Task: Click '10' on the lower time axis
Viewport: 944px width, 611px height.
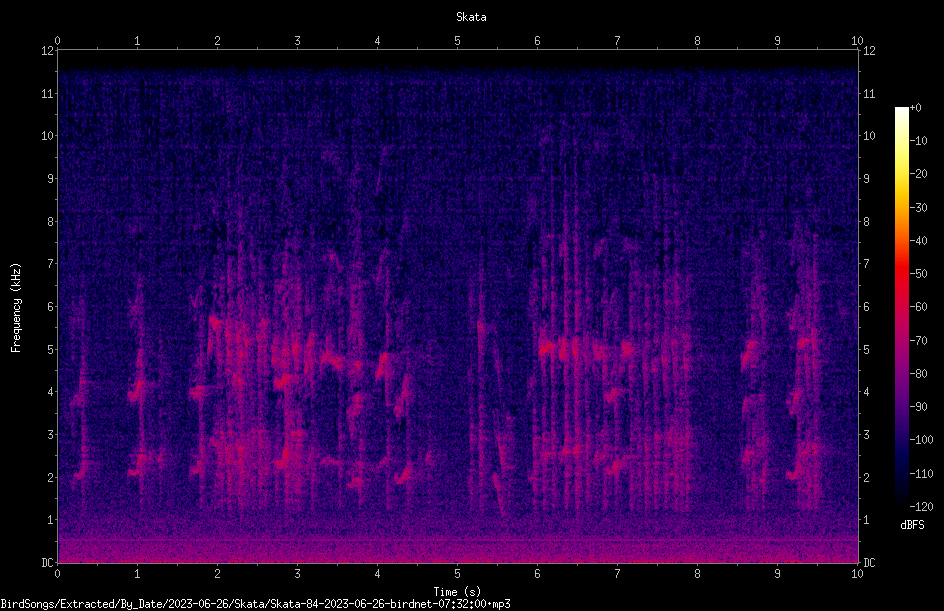Action: 857,574
